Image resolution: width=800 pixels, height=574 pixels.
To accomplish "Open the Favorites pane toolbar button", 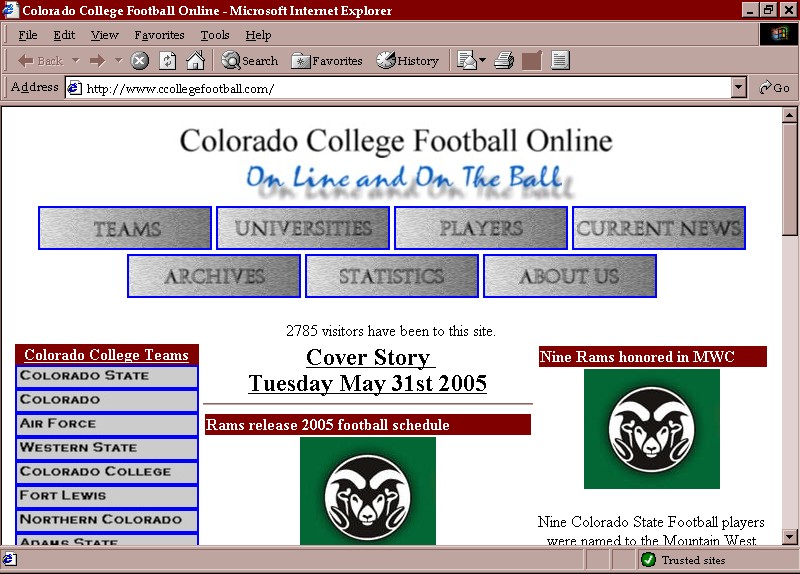I will click(327, 61).
